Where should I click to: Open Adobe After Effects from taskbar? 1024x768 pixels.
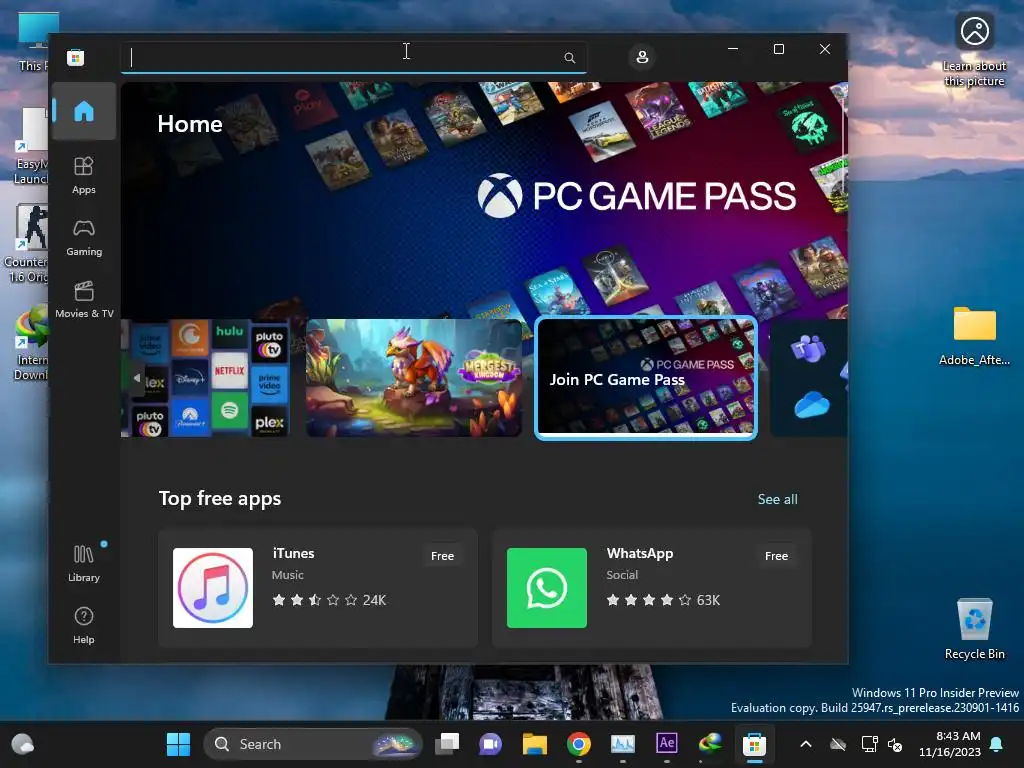[667, 743]
